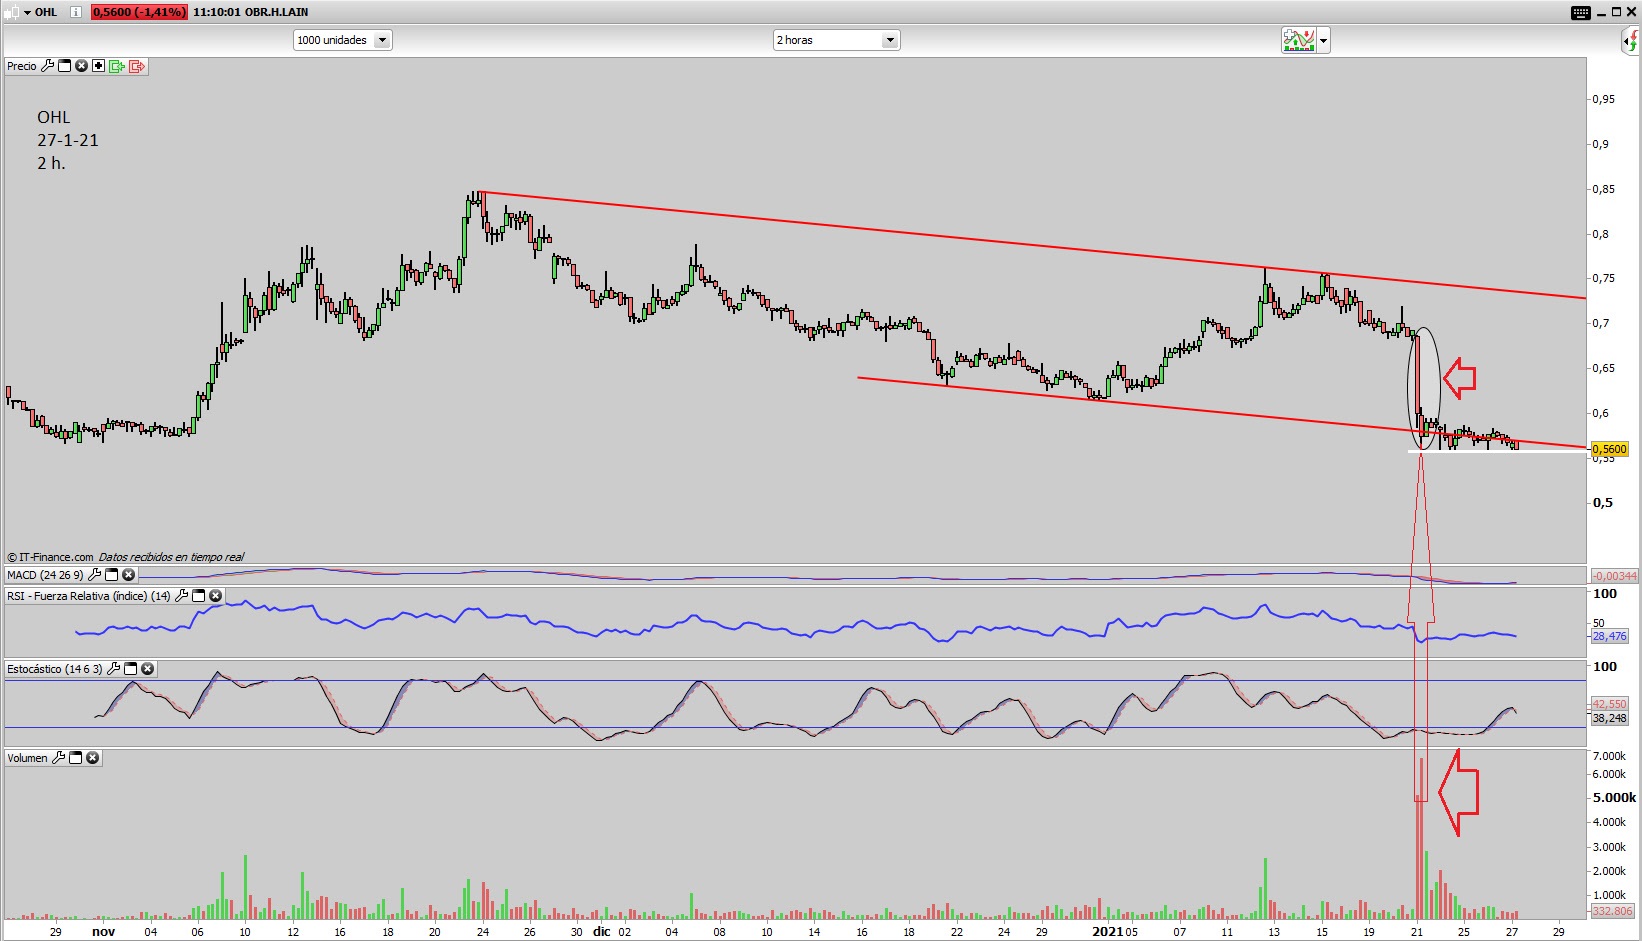The image size is (1642, 941).
Task: Click the nov month marker on time axis
Action: pyautogui.click(x=103, y=931)
